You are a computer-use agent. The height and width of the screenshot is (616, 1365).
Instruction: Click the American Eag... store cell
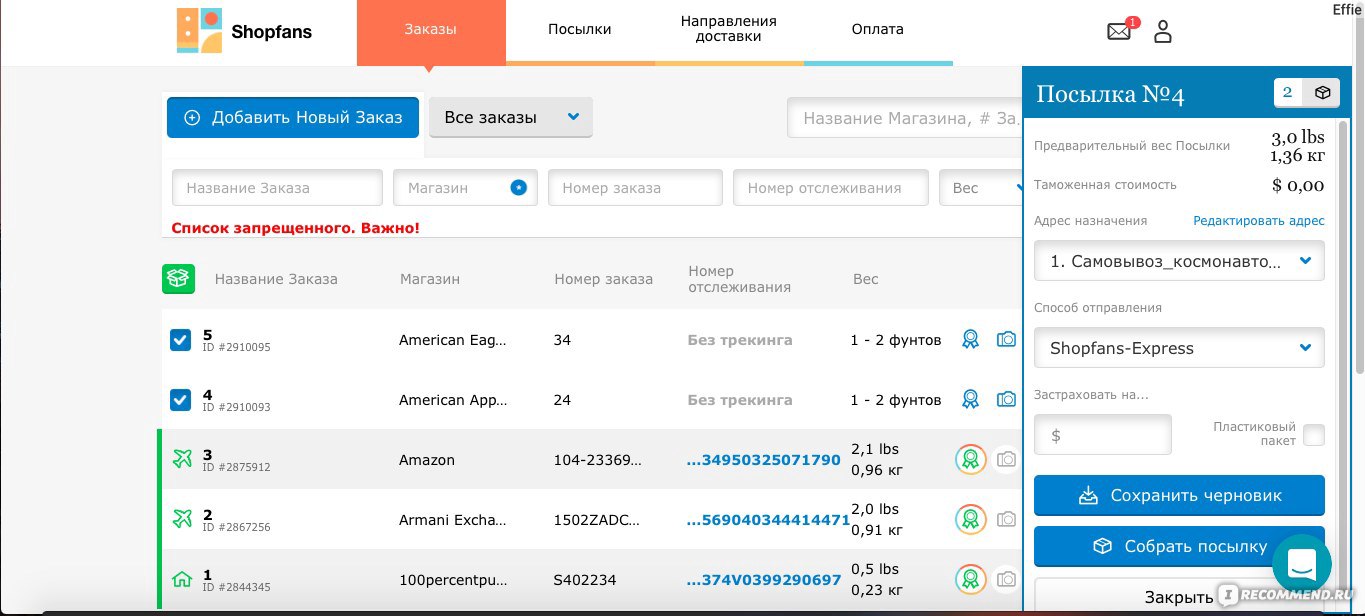[x=453, y=340]
